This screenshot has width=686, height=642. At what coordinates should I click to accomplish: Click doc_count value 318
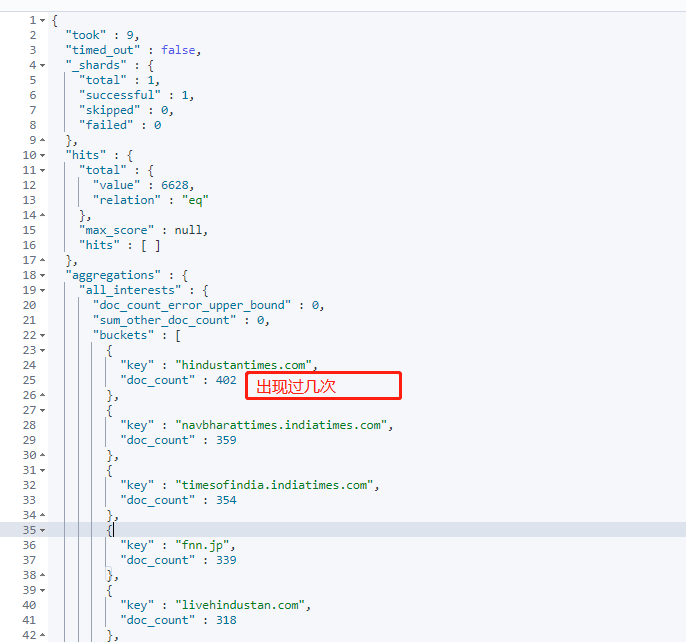(226, 620)
